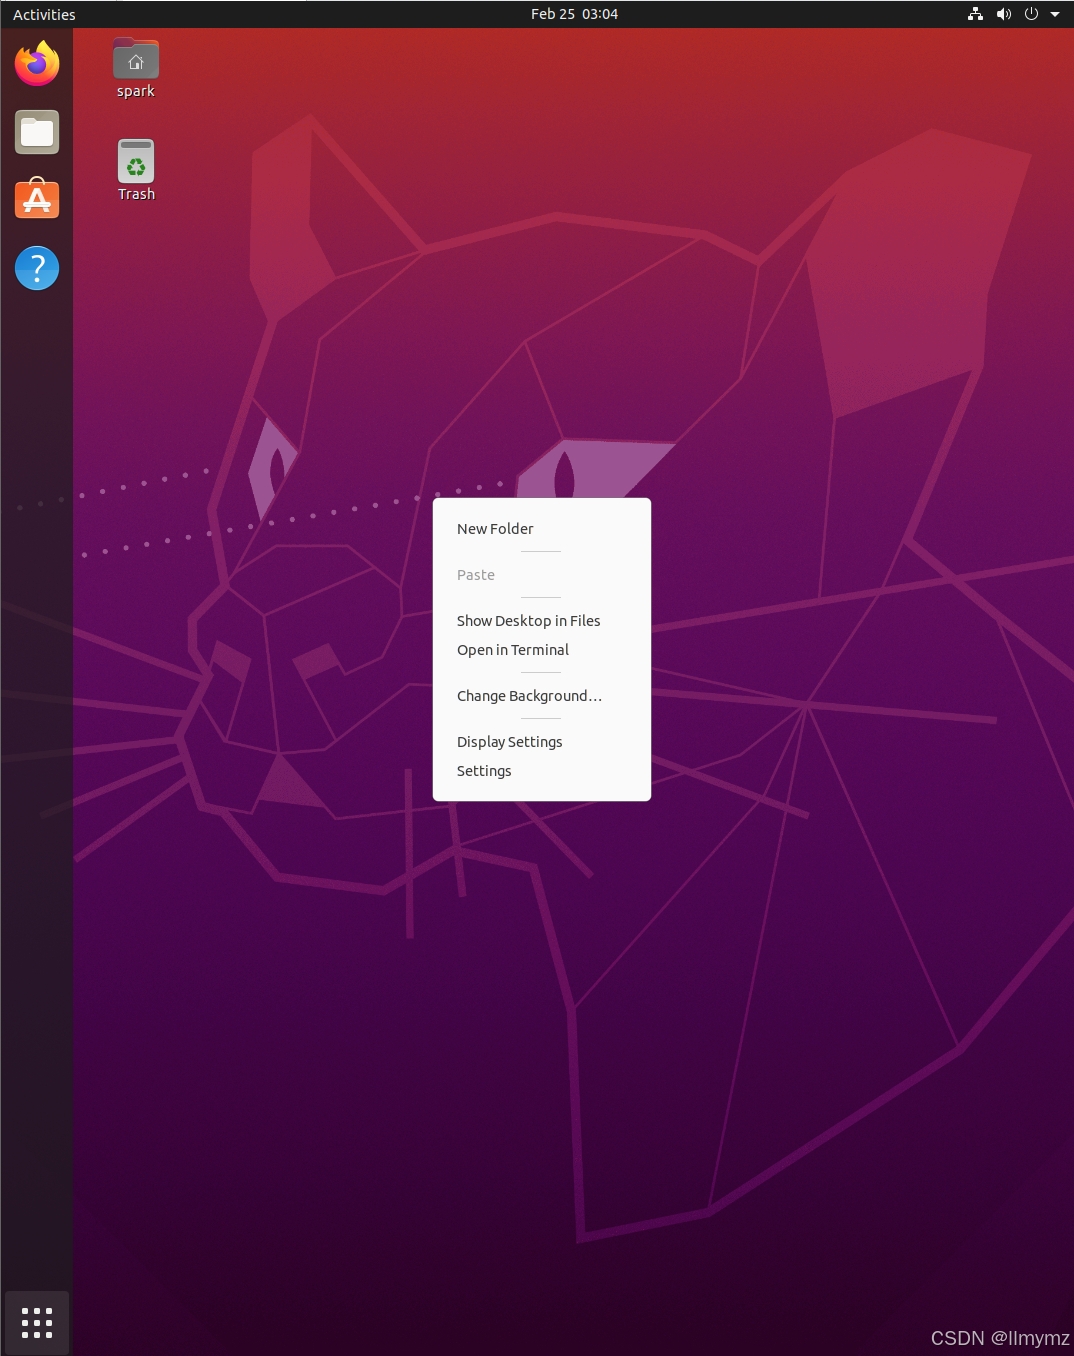Open Settings from context menu
Viewport: 1074px width, 1356px height.
pos(542,771)
